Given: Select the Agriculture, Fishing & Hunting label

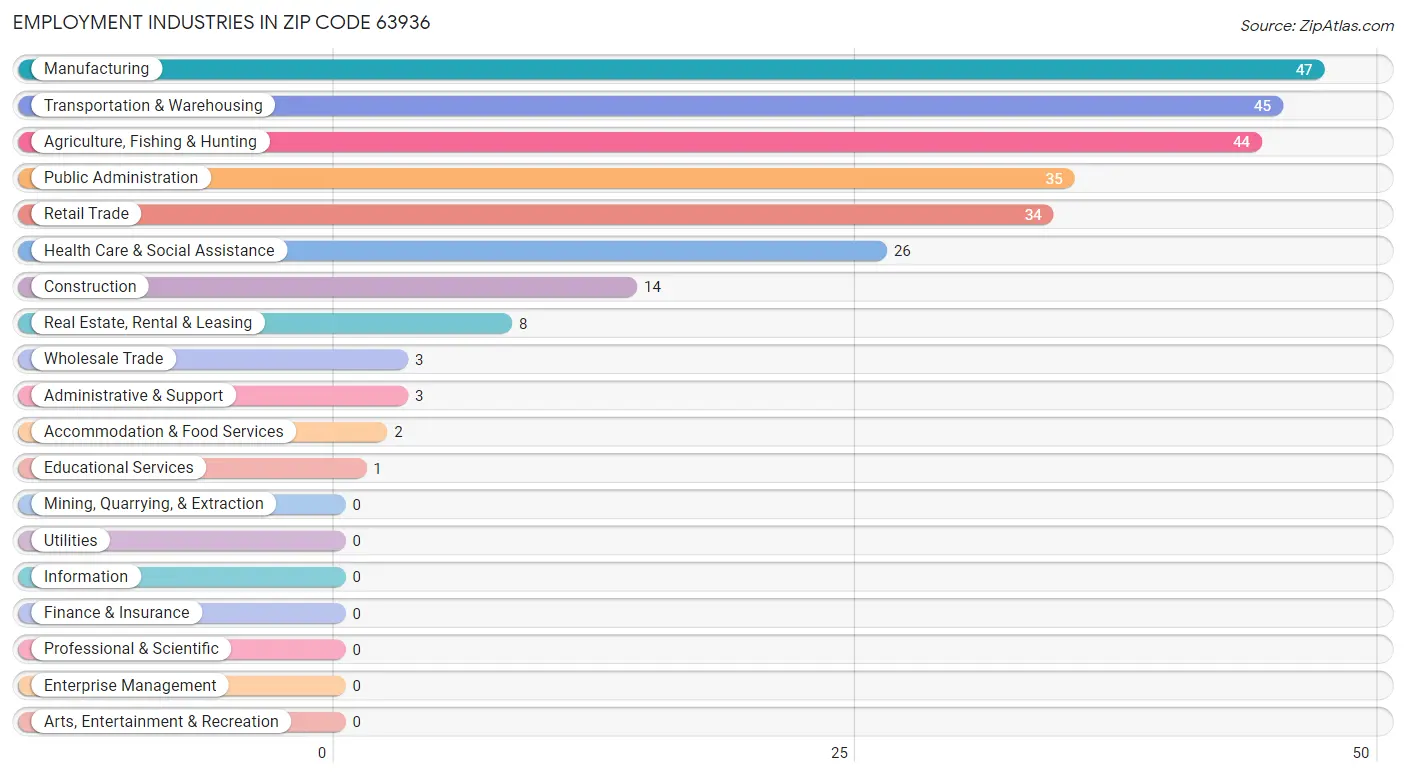Looking at the screenshot, I should tap(150, 142).
